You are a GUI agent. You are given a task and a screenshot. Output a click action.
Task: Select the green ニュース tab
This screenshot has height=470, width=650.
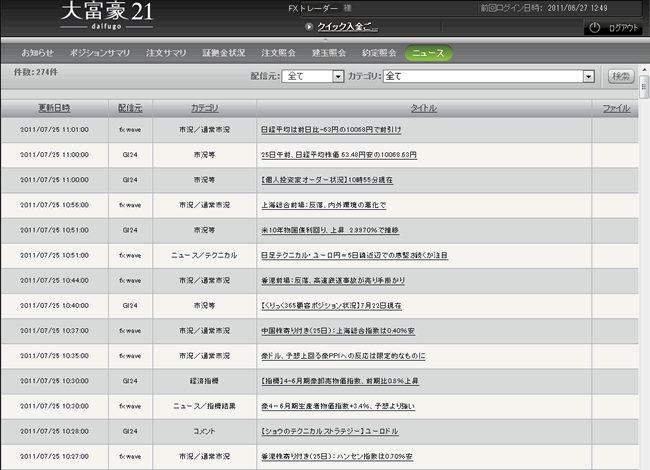tap(428, 53)
